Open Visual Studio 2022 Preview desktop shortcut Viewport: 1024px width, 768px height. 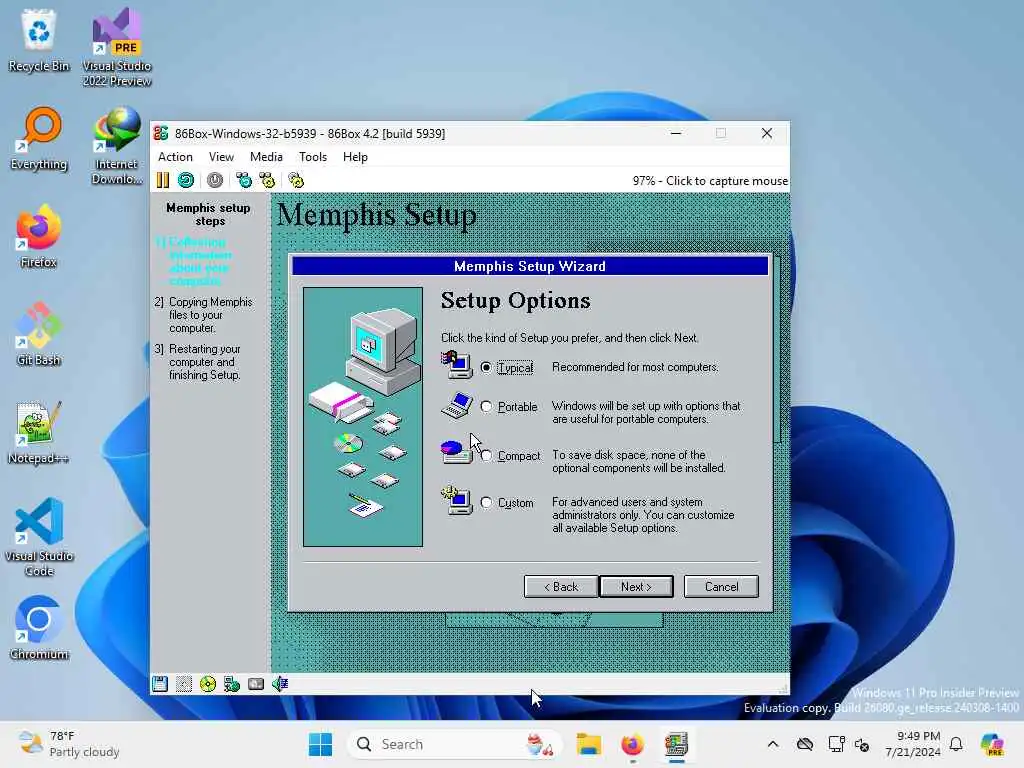coord(117,48)
